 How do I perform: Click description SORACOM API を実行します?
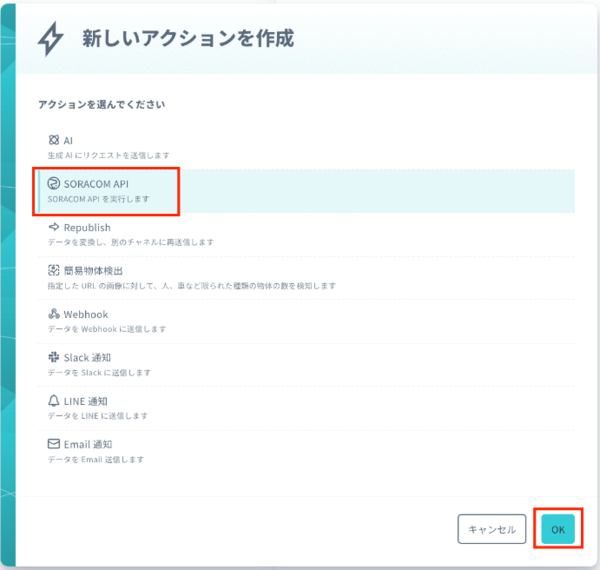coord(98,199)
